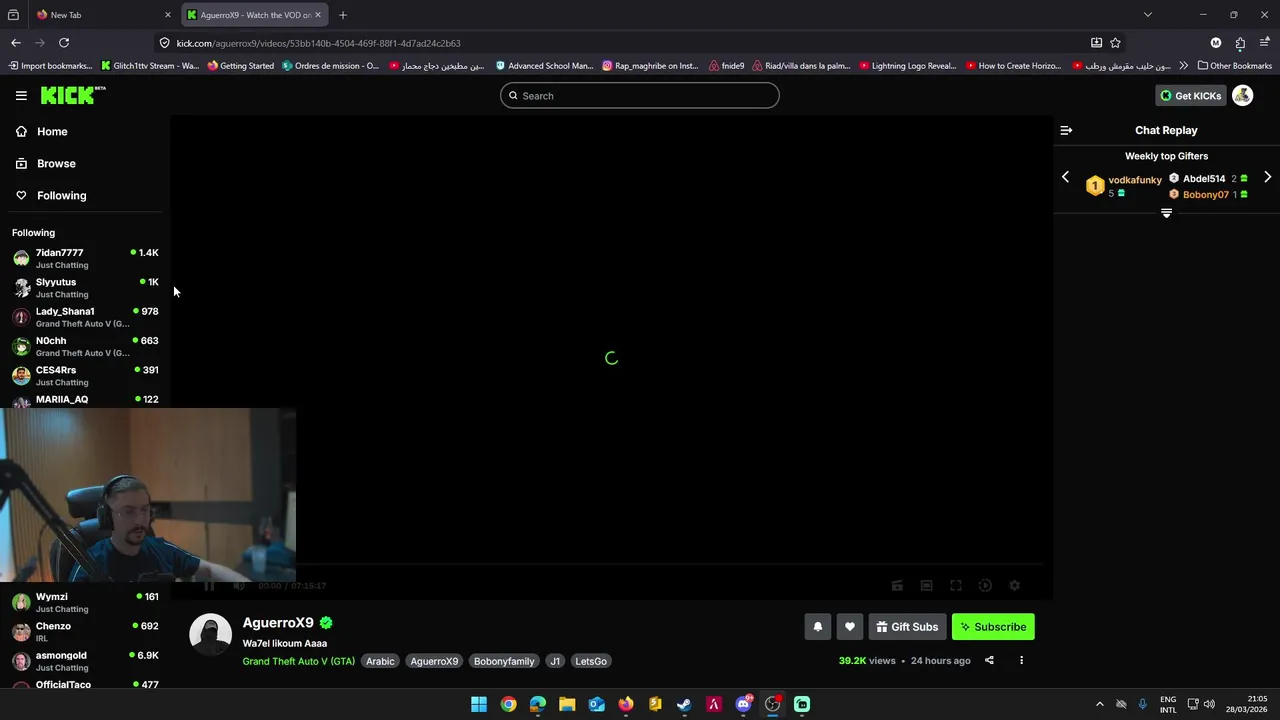Open a new browser tab

[x=343, y=15]
